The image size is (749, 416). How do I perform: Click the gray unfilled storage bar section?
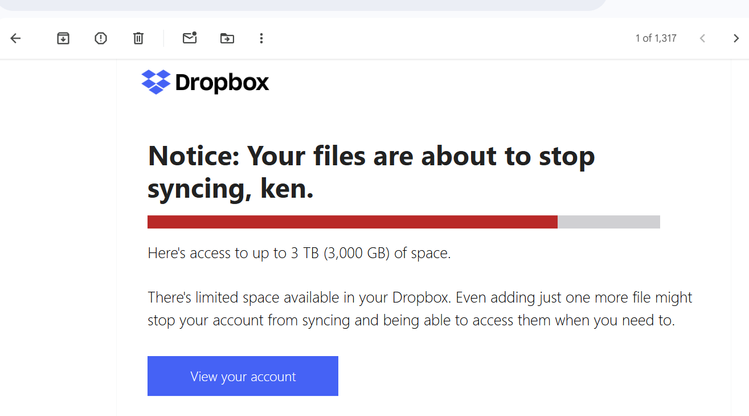tap(608, 222)
